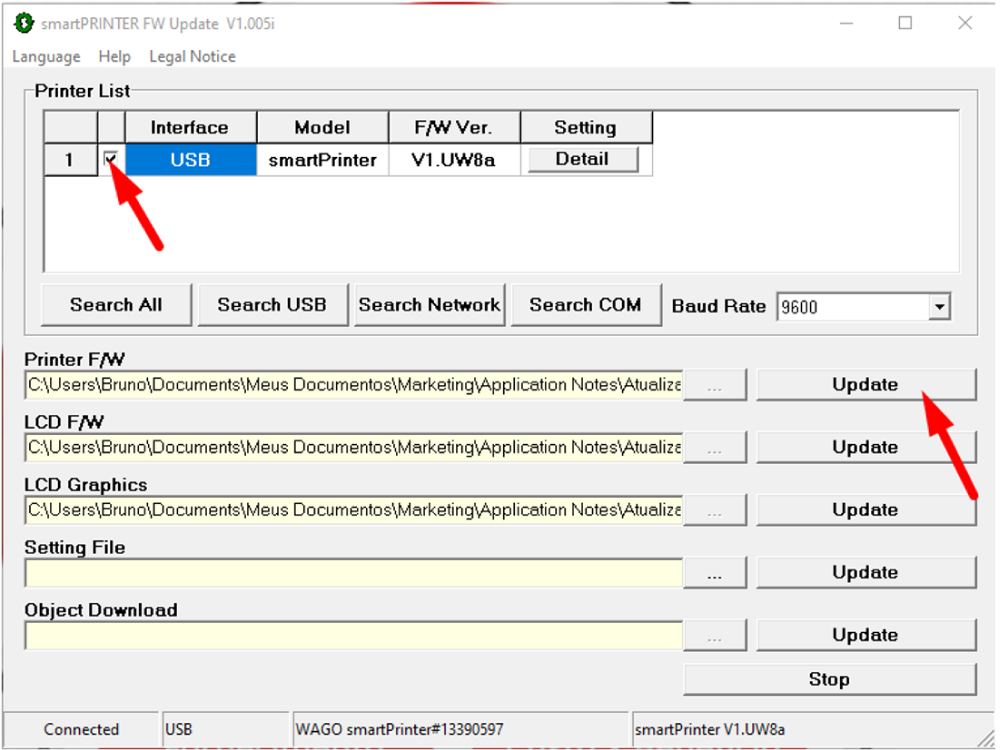Open the Baud Rate dropdown

point(938,307)
